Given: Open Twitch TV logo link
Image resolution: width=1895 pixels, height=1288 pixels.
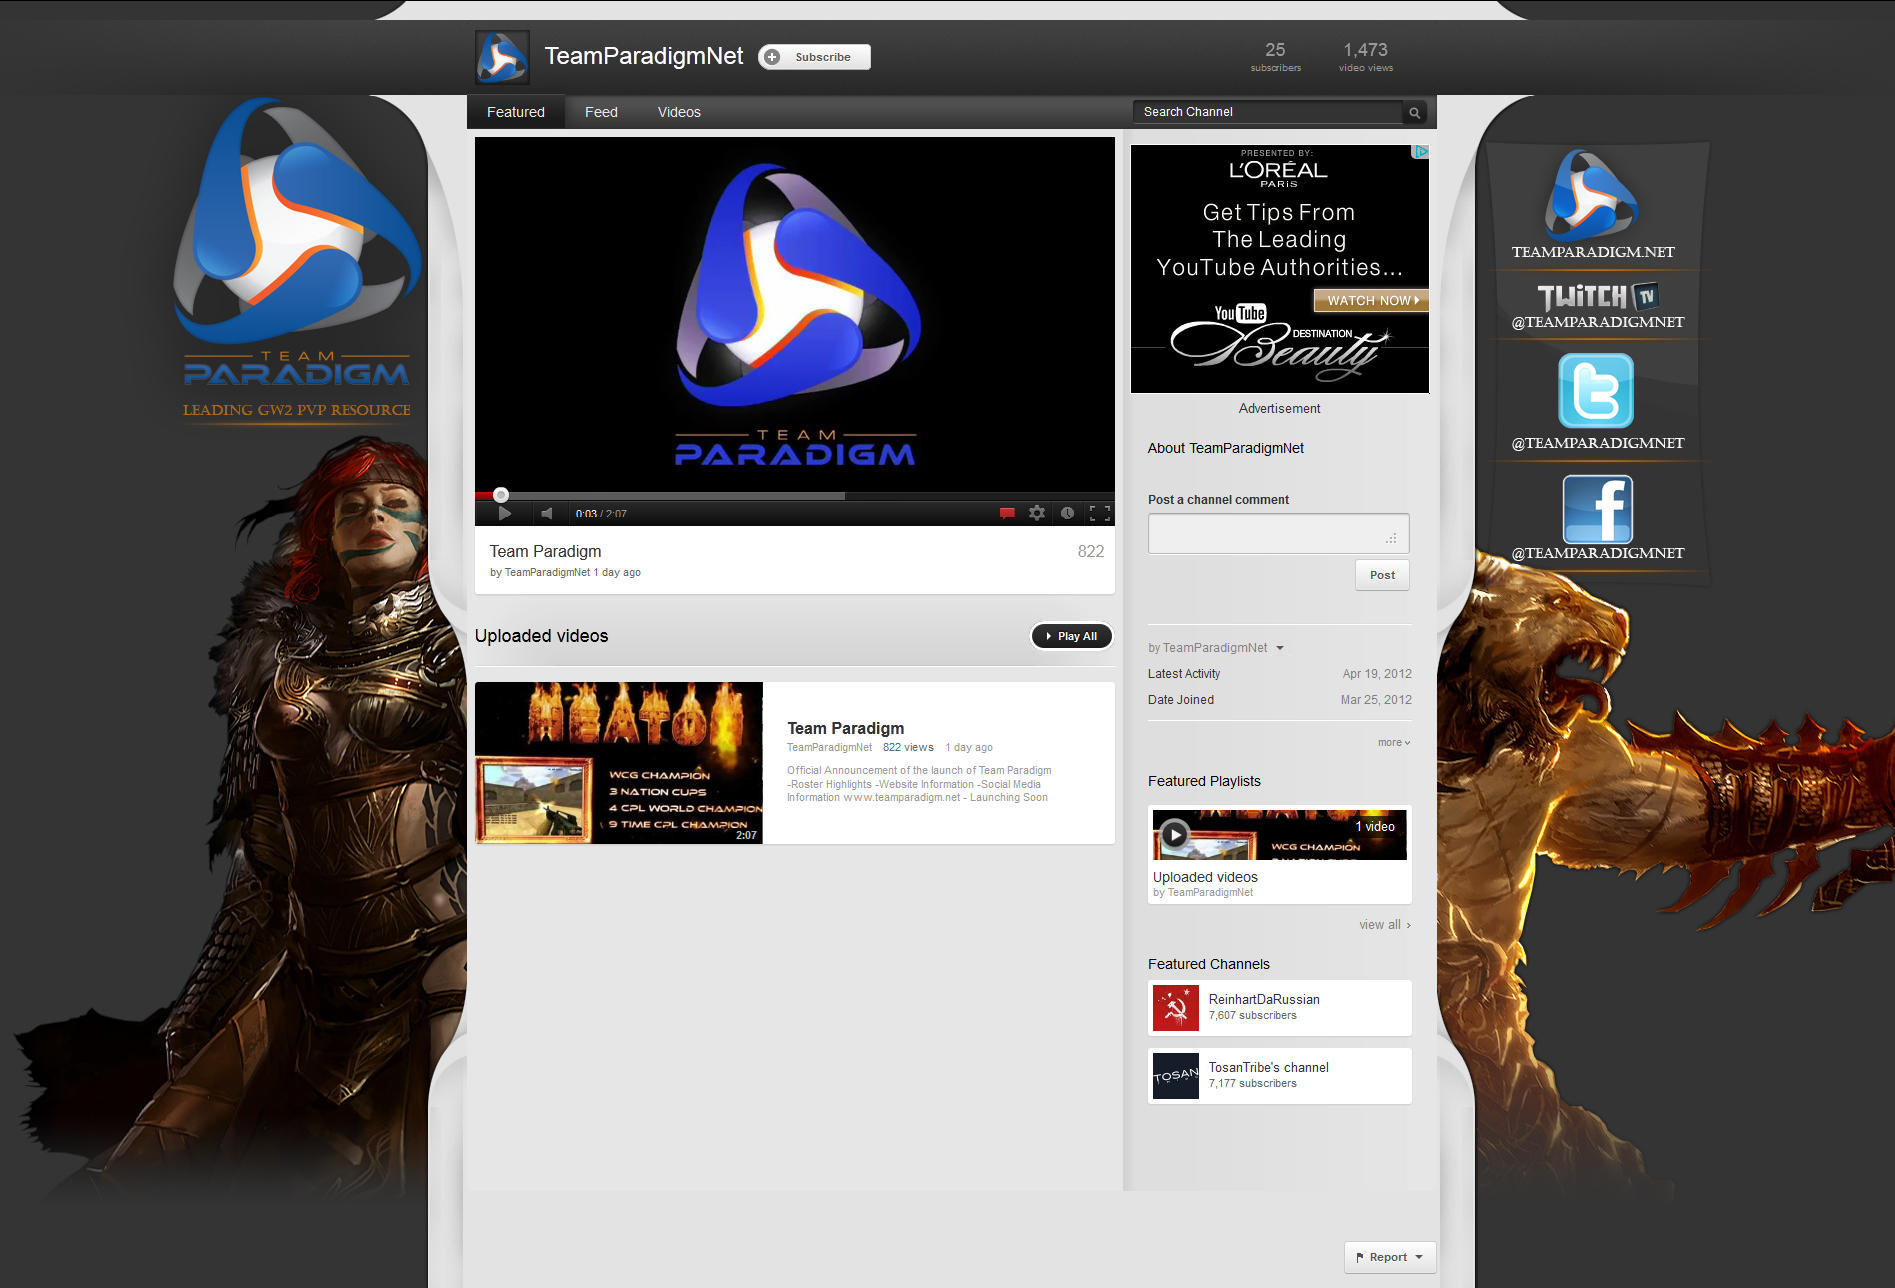Looking at the screenshot, I should (x=1597, y=297).
